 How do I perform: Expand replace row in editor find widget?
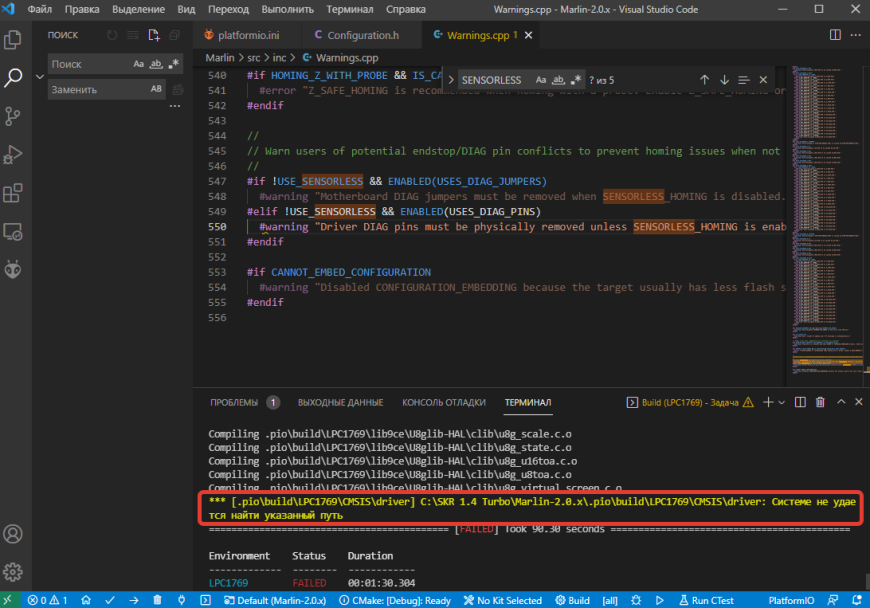[451, 80]
